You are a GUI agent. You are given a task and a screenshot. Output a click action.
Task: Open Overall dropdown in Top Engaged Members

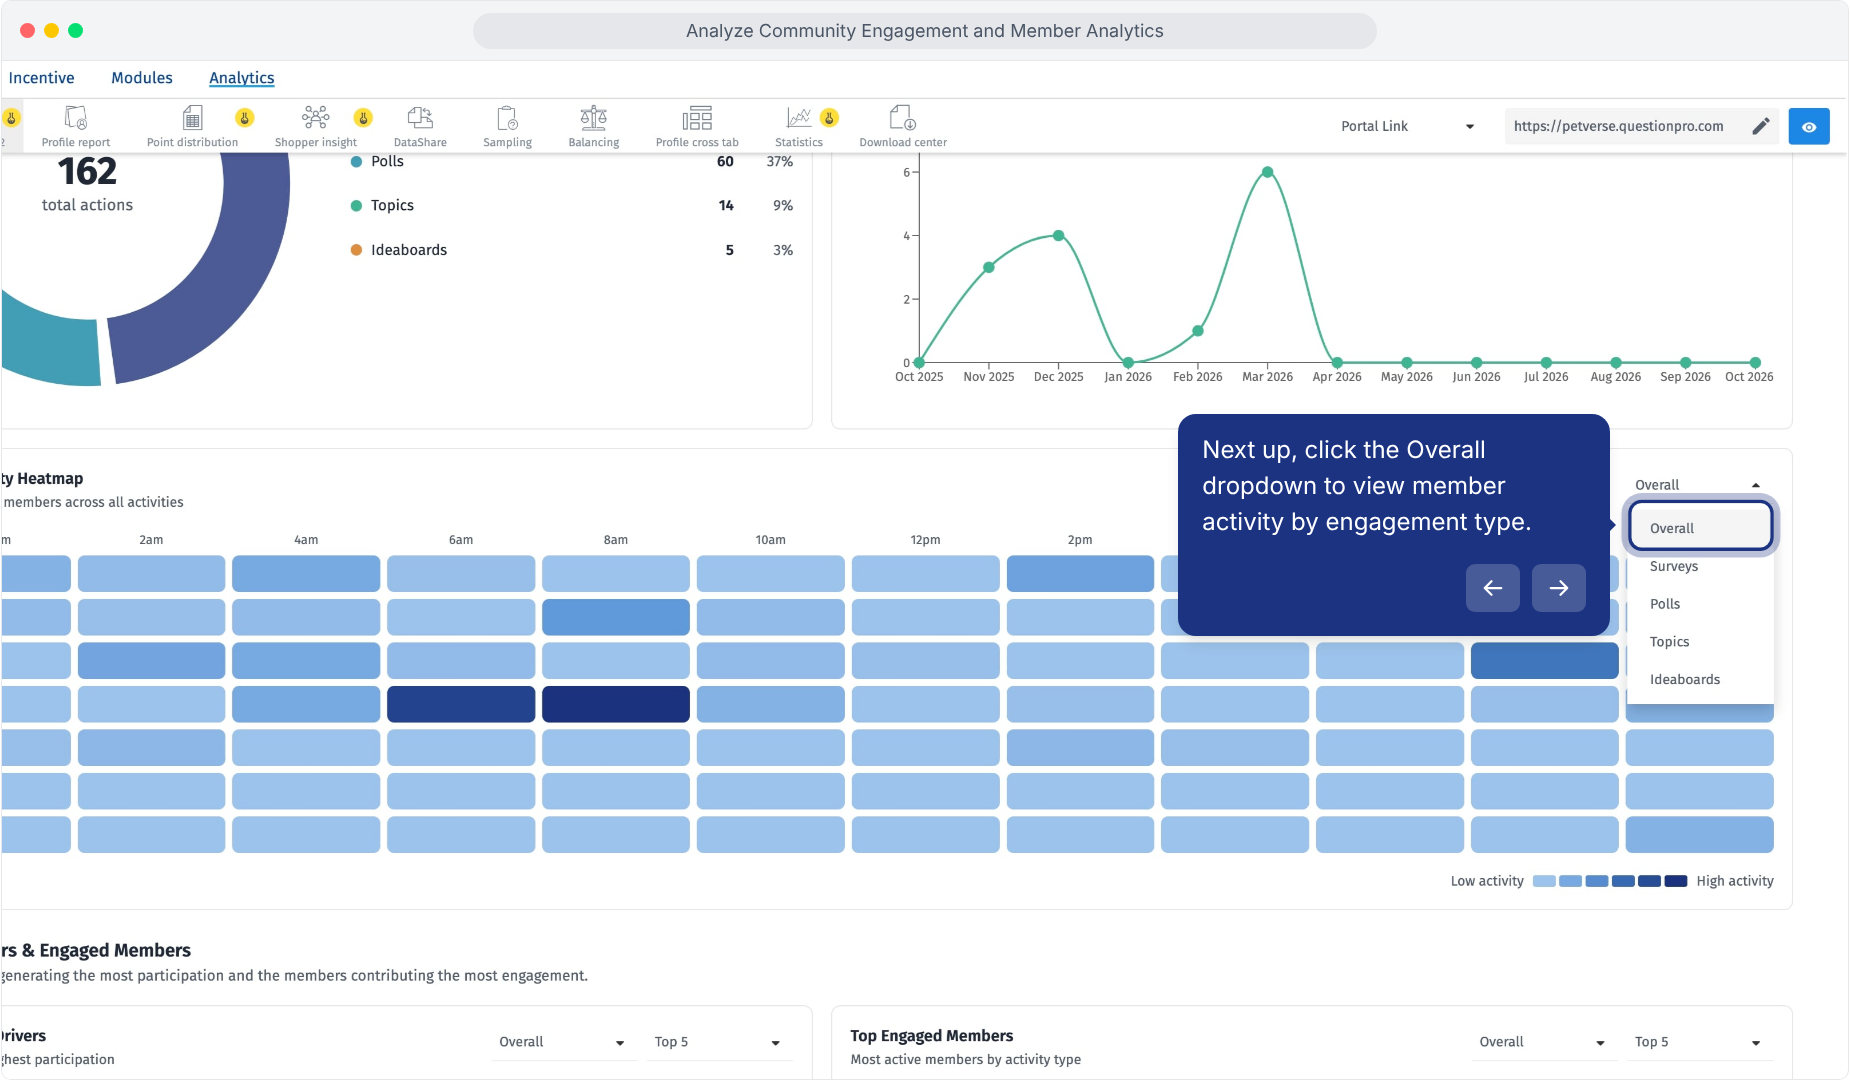(x=1542, y=1042)
